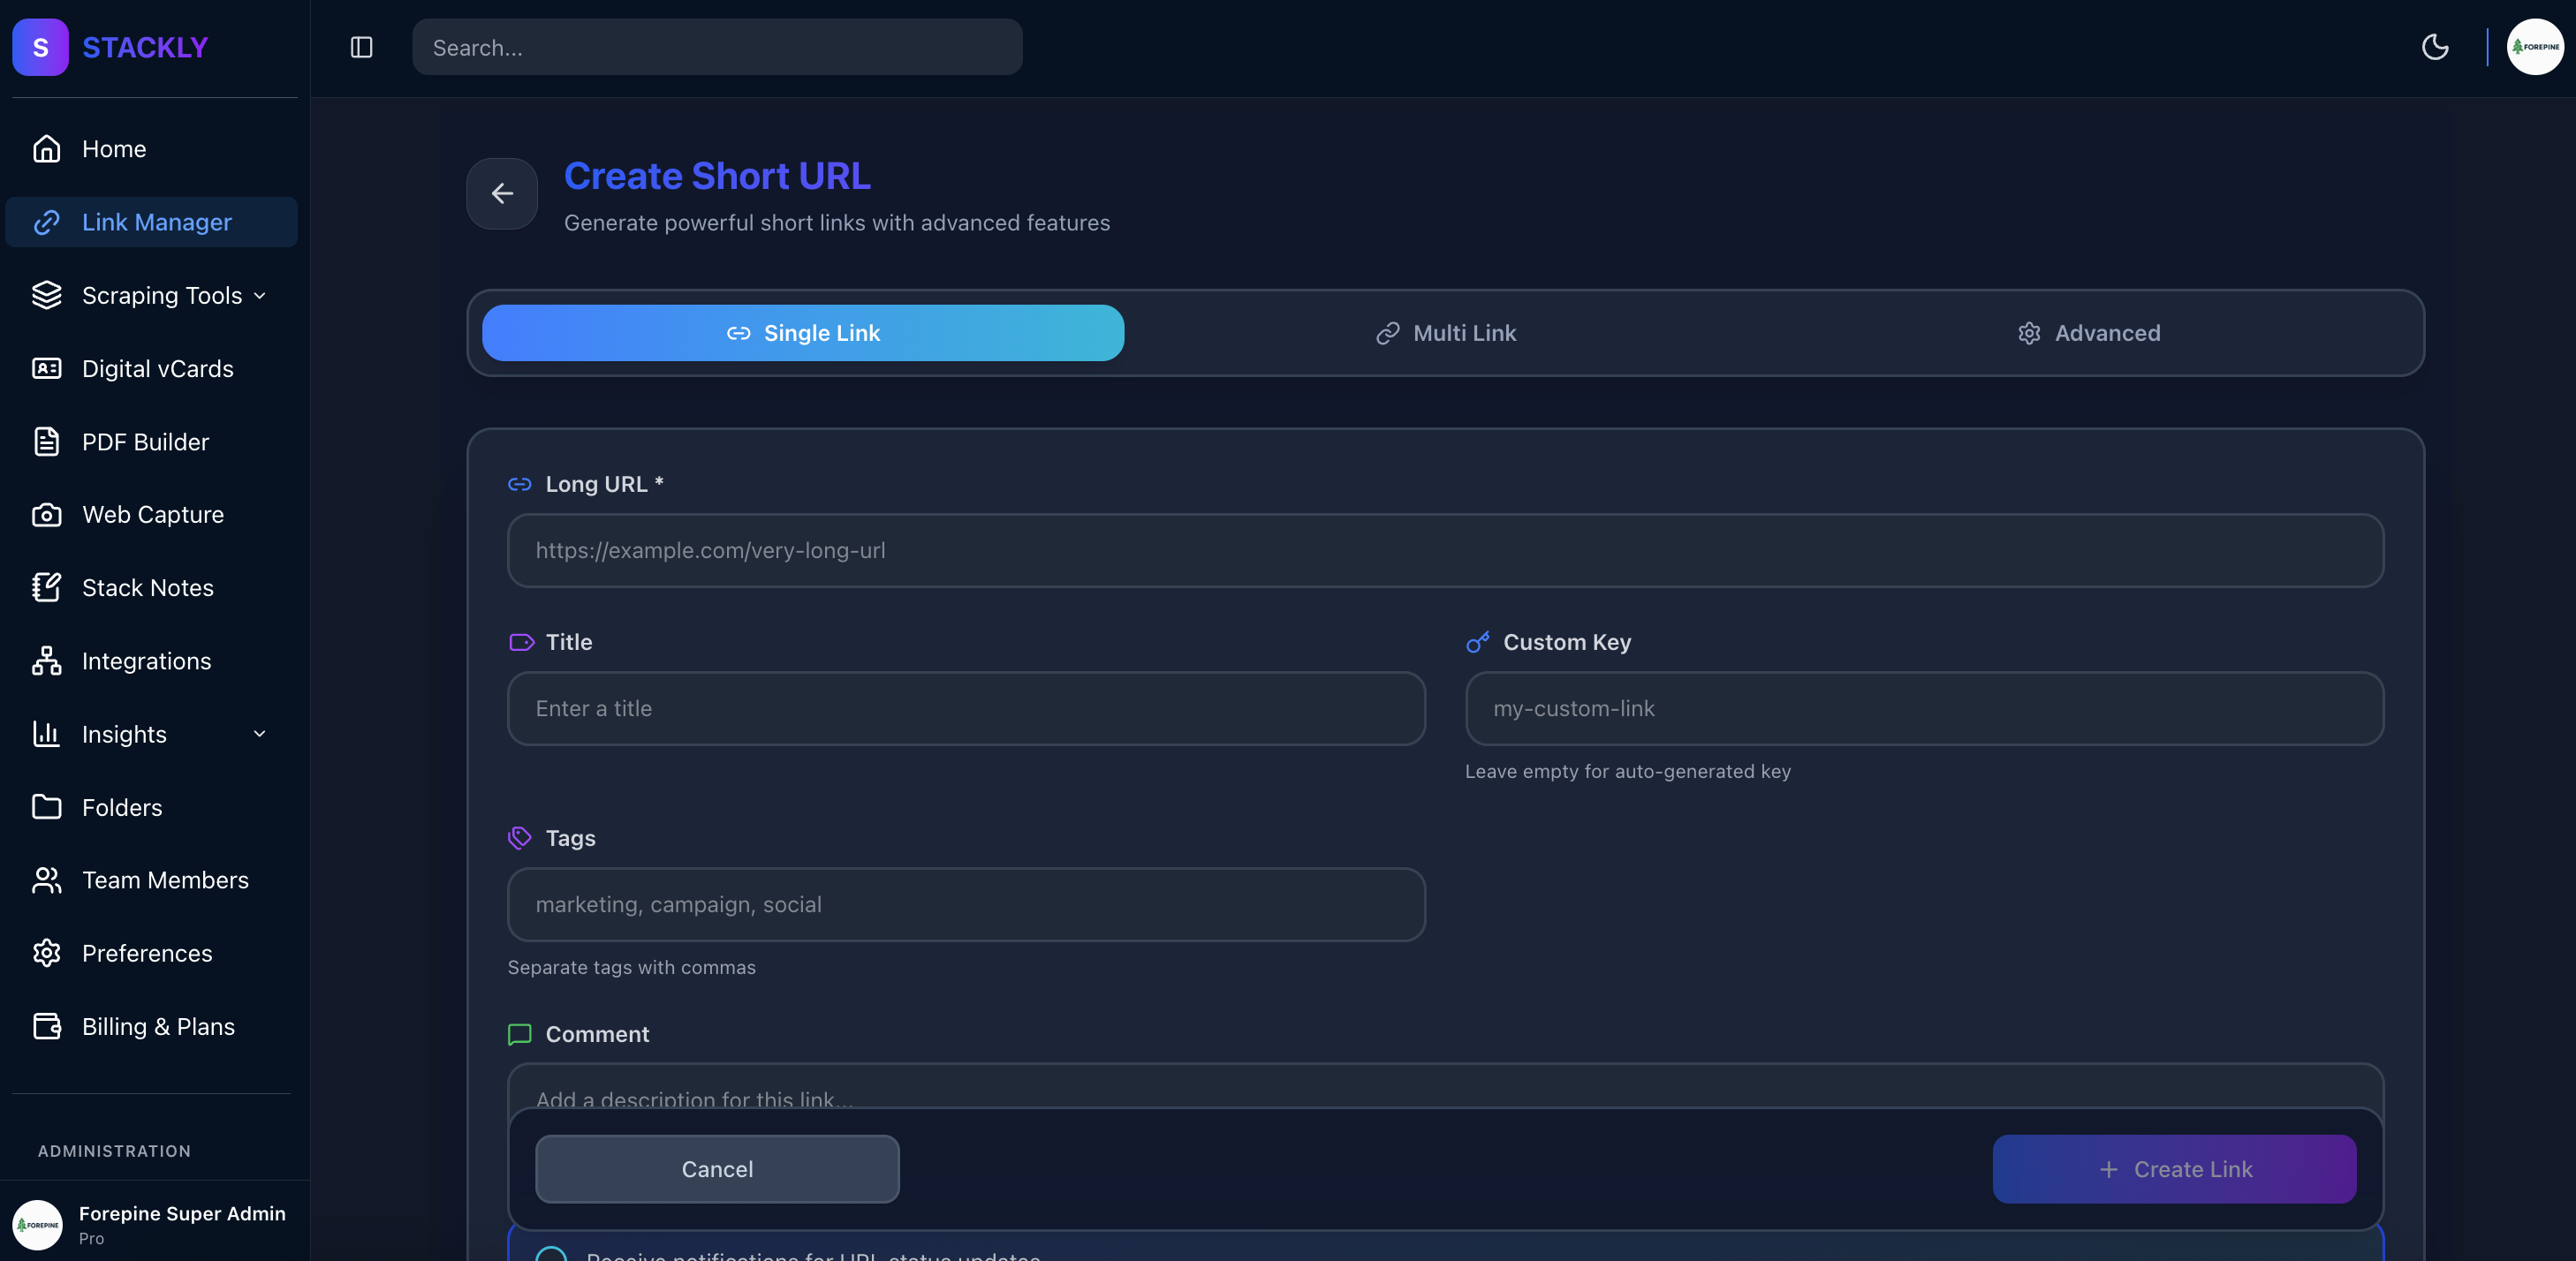Click the Team Members icon

pos(46,880)
